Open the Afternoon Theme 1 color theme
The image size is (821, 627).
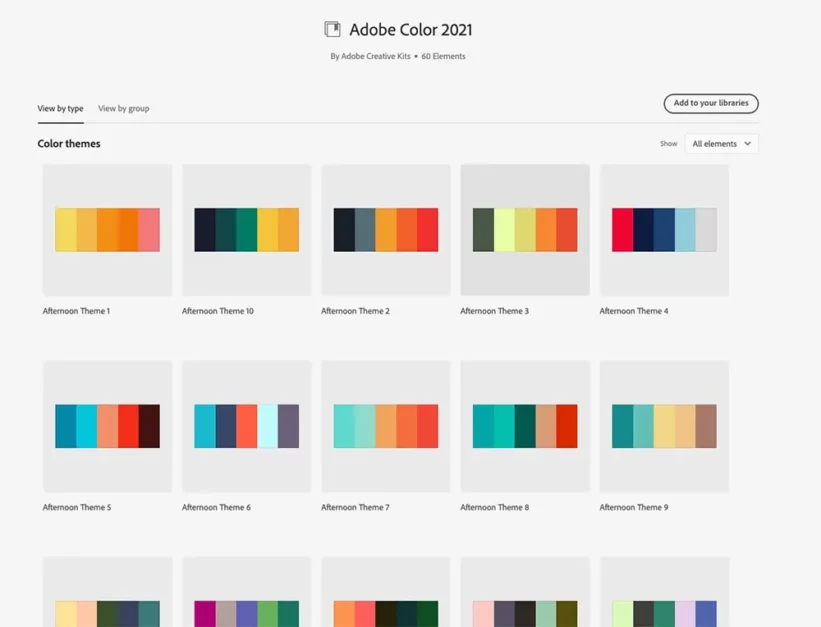(107, 229)
